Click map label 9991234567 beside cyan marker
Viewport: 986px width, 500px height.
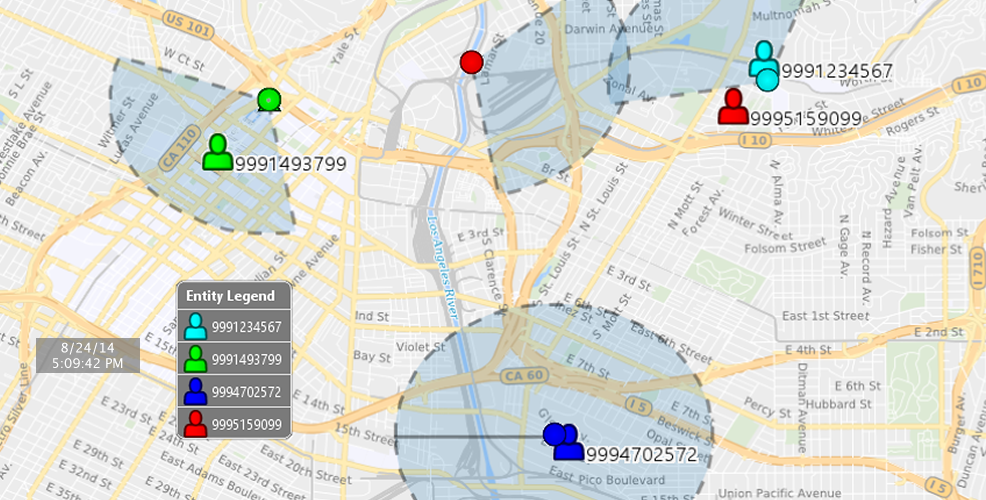click(837, 71)
